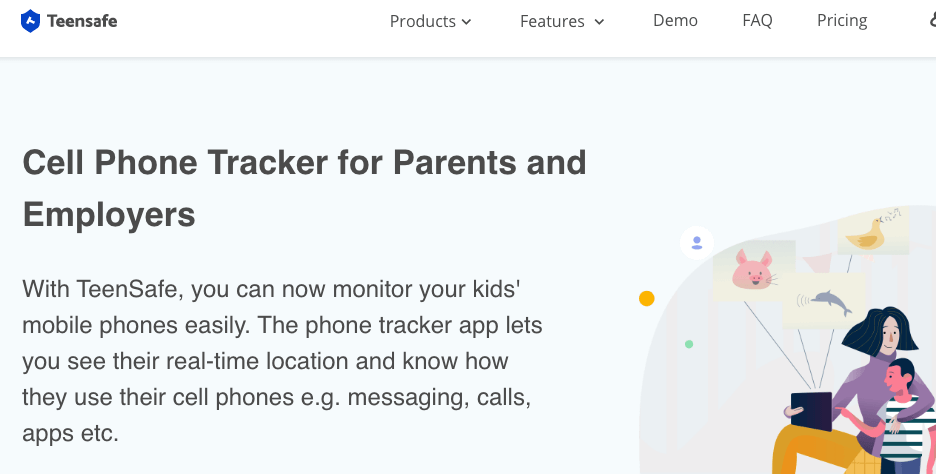The height and width of the screenshot is (474, 936).
Task: Click the small green dot decoration
Action: click(689, 344)
